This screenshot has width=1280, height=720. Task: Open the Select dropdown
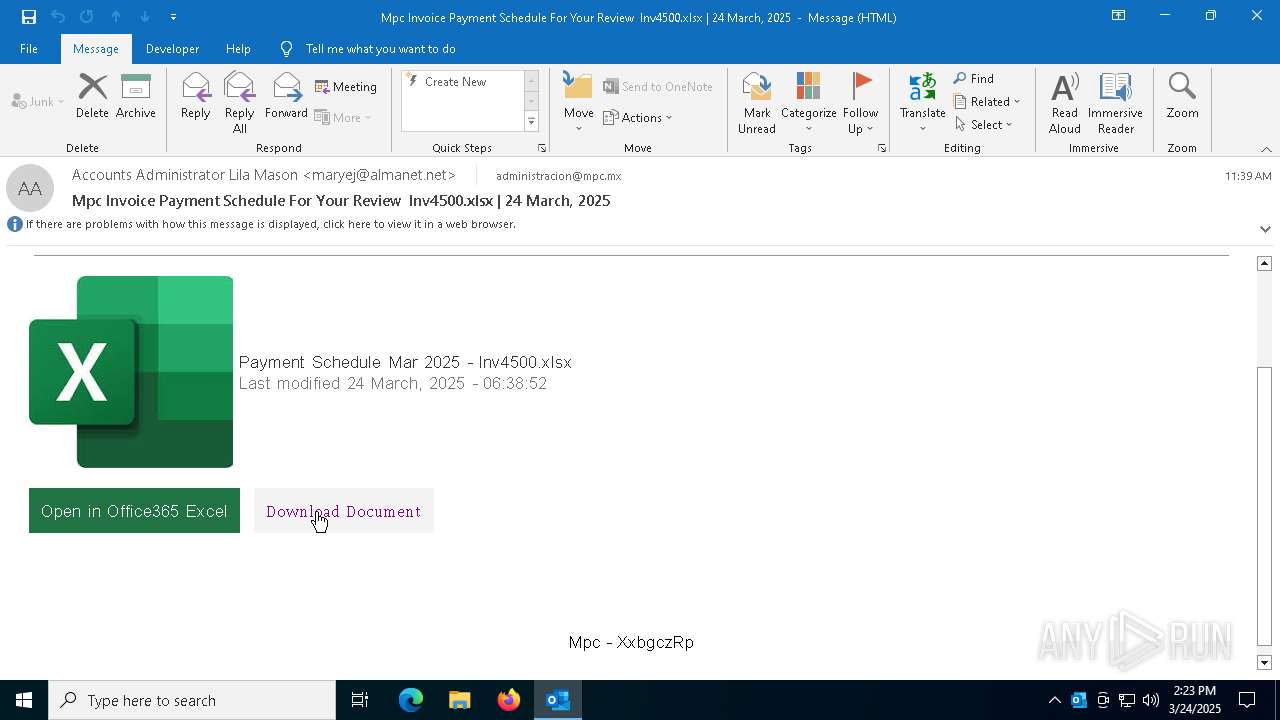(x=984, y=124)
